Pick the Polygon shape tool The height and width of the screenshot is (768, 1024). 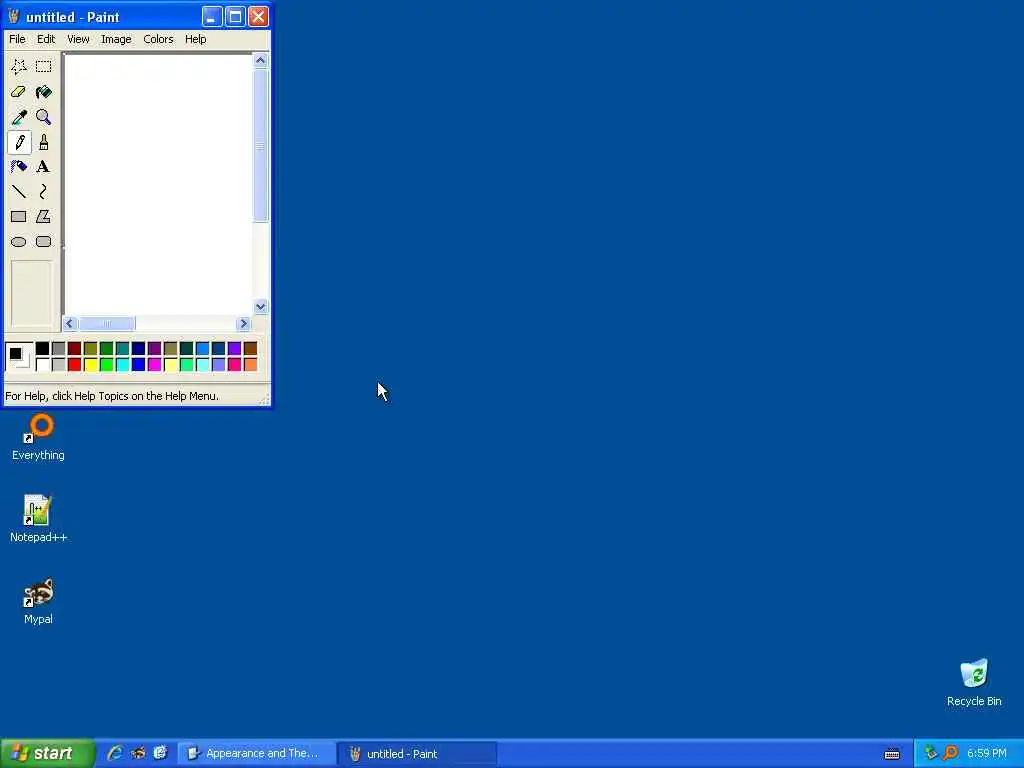coord(44,216)
